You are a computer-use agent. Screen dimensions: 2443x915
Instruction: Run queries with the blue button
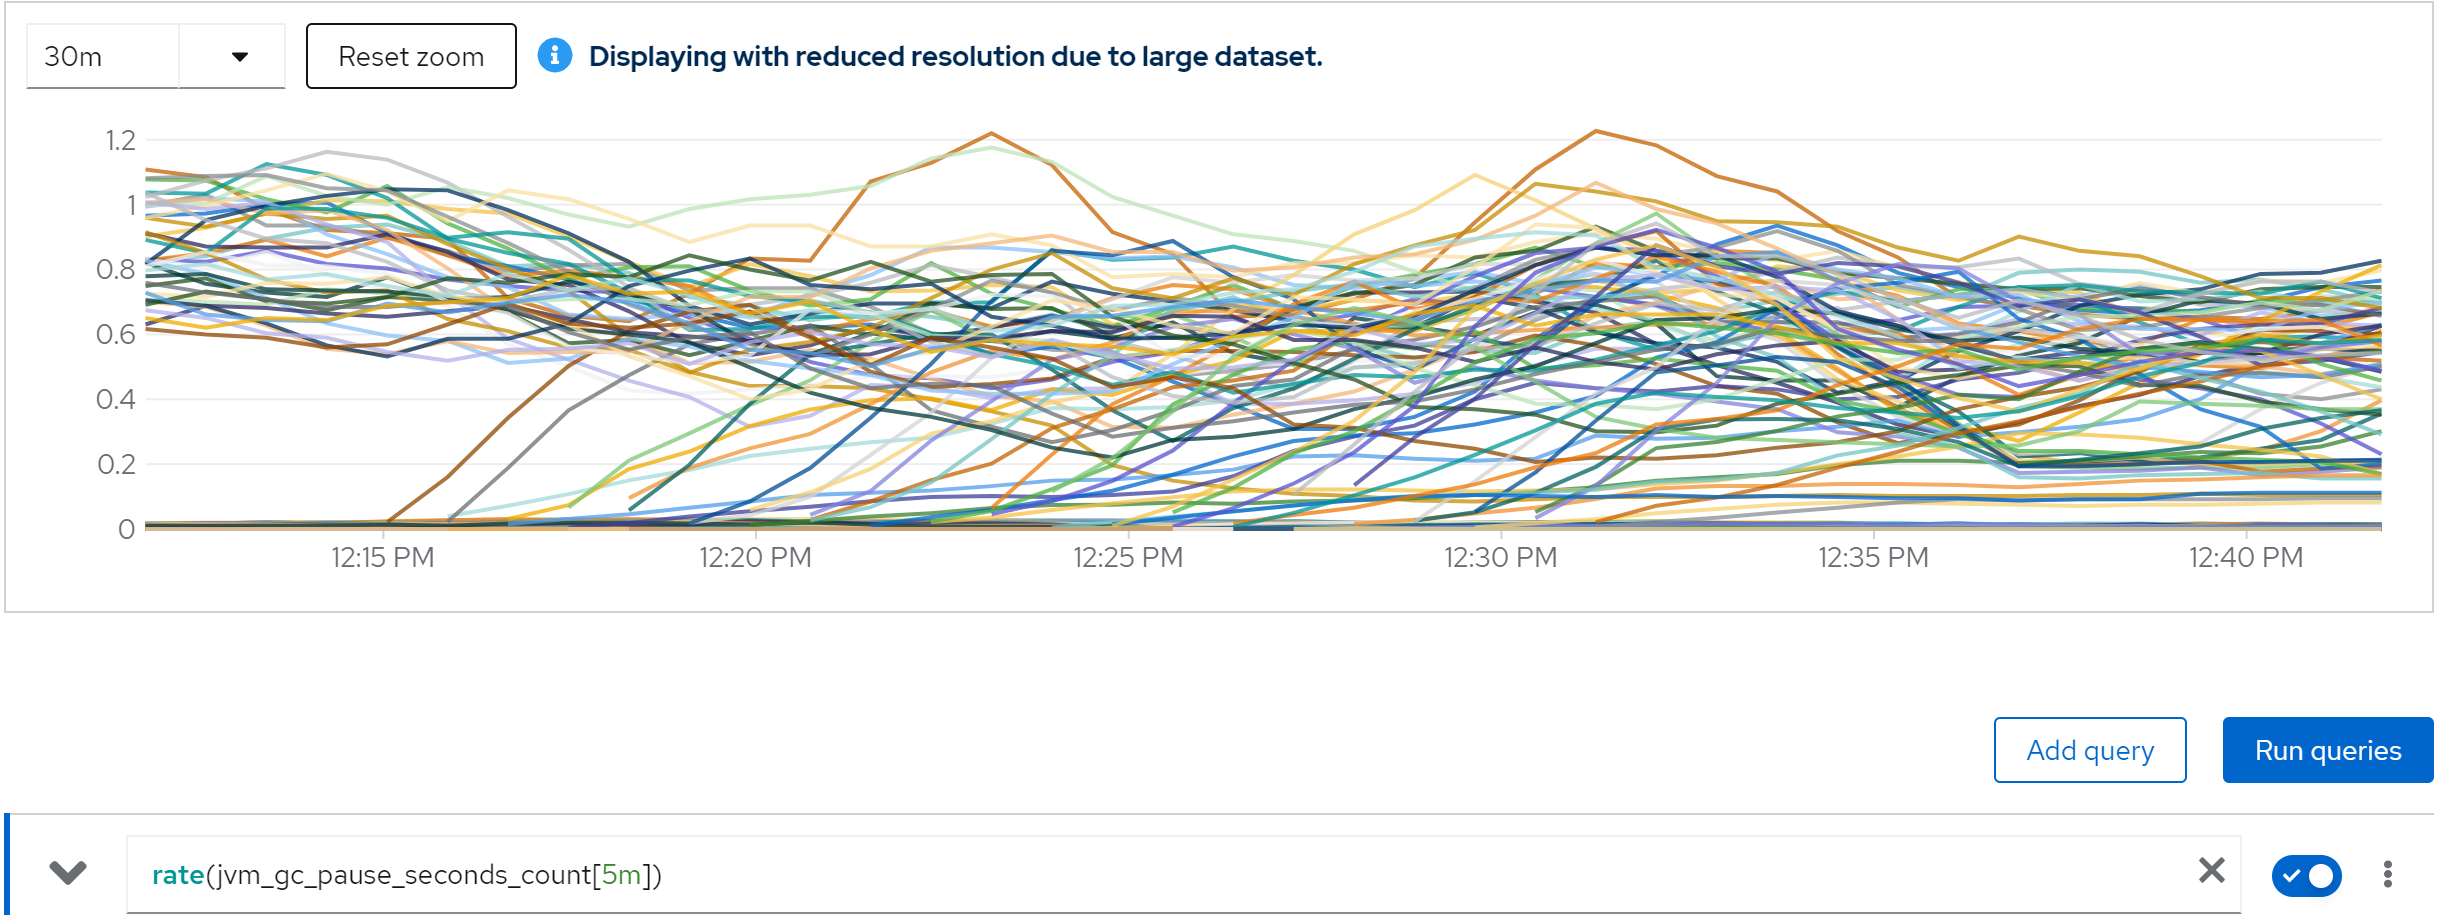point(2327,750)
